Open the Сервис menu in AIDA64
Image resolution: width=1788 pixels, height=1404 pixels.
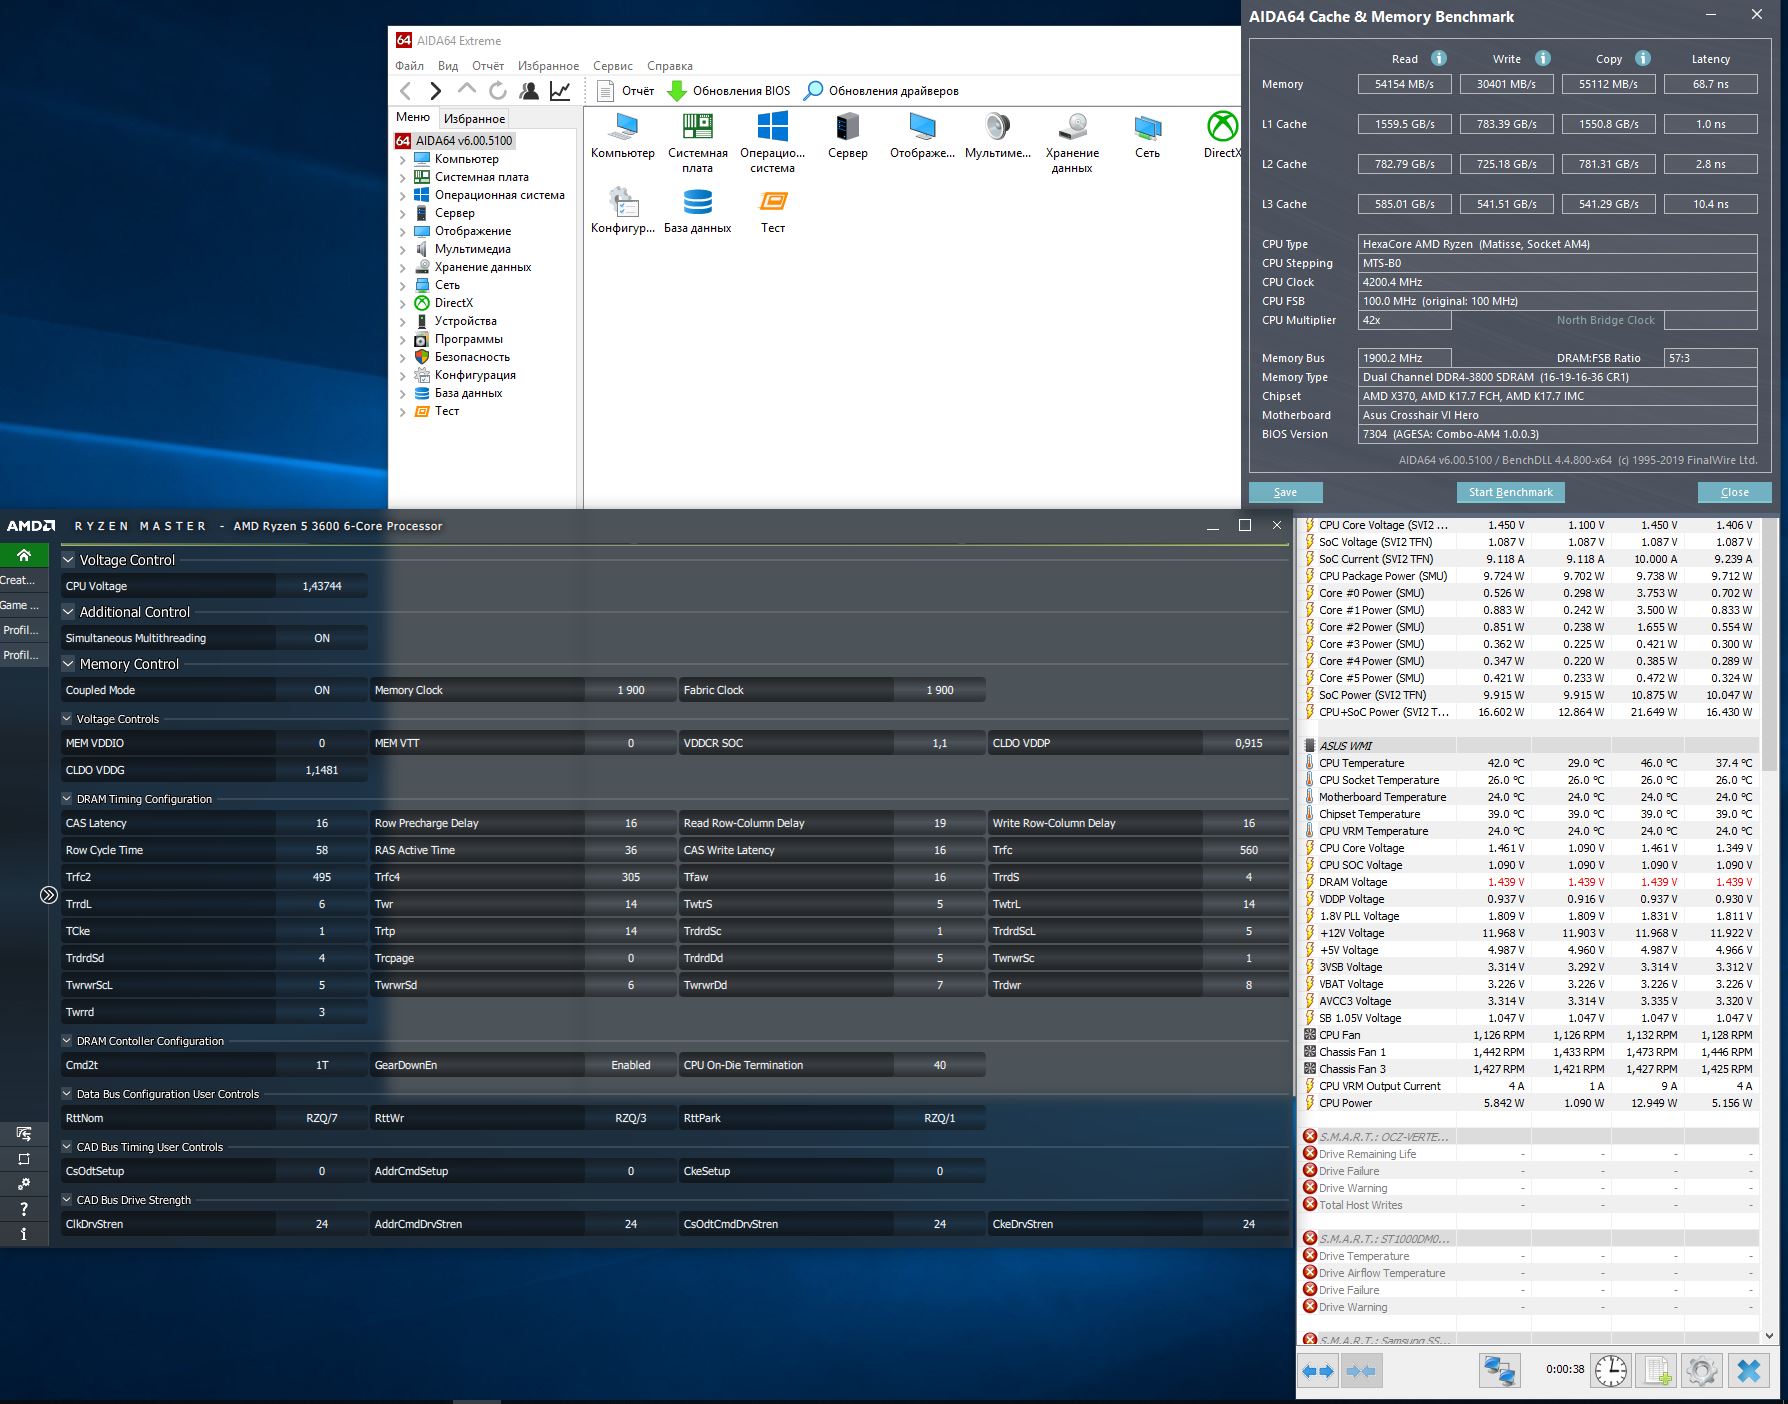click(x=613, y=66)
